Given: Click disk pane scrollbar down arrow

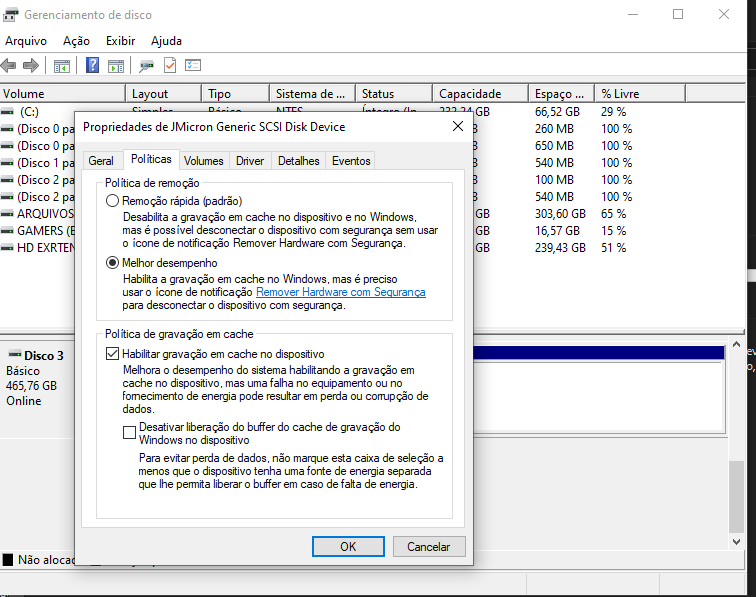Looking at the screenshot, I should 736,542.
